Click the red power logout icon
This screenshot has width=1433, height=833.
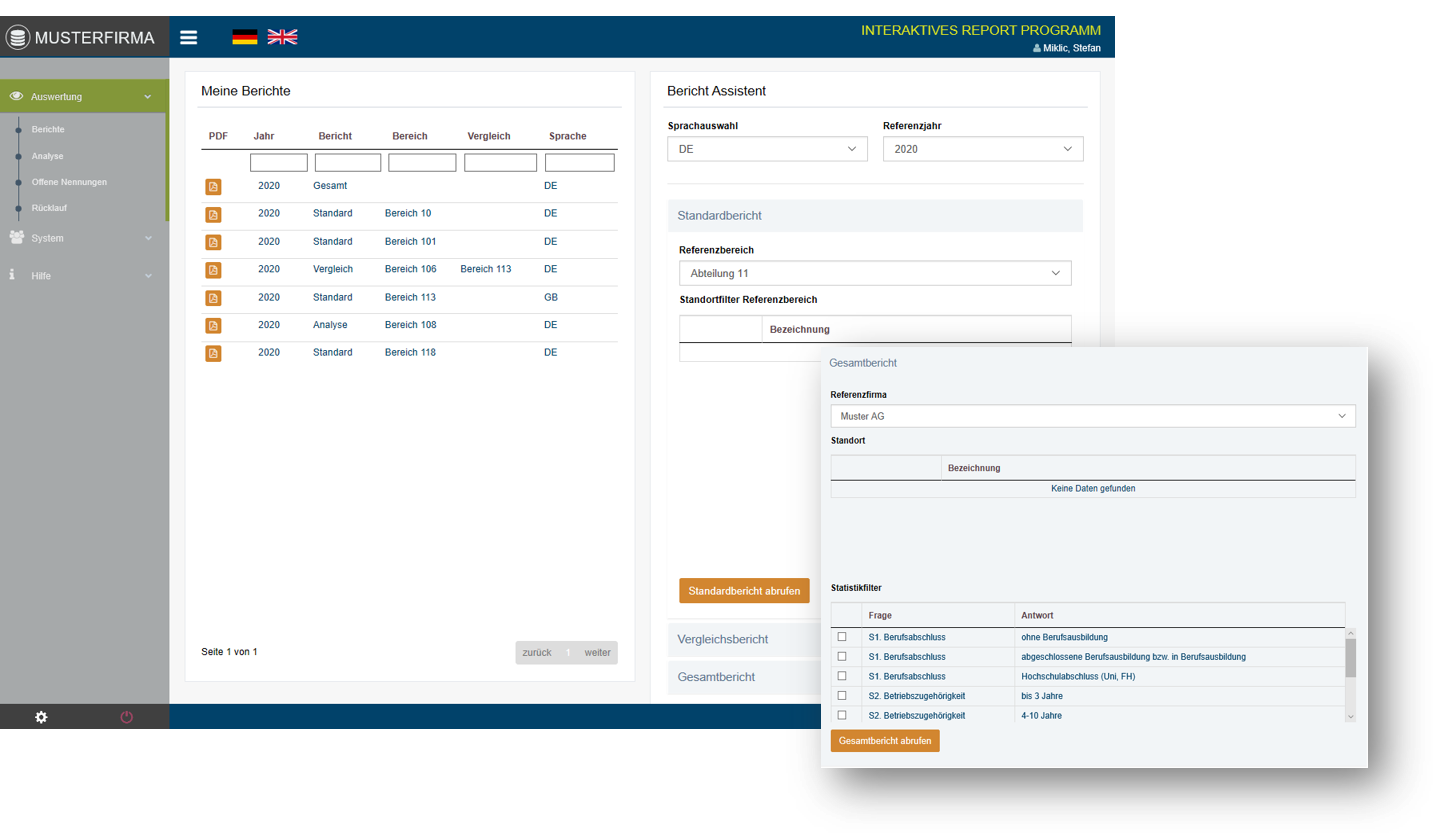click(x=127, y=717)
